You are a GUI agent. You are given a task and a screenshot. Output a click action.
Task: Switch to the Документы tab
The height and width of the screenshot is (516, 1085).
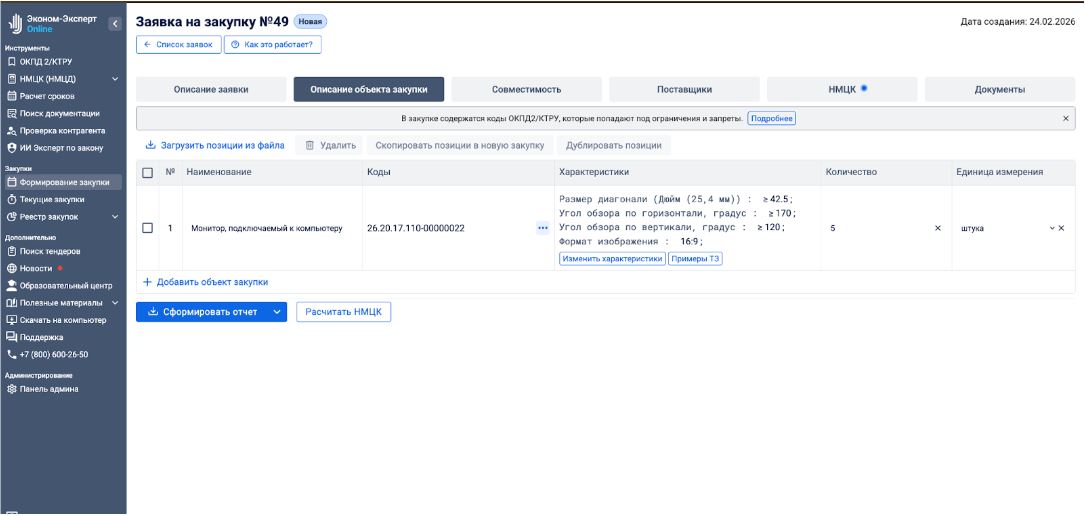tap(999, 89)
